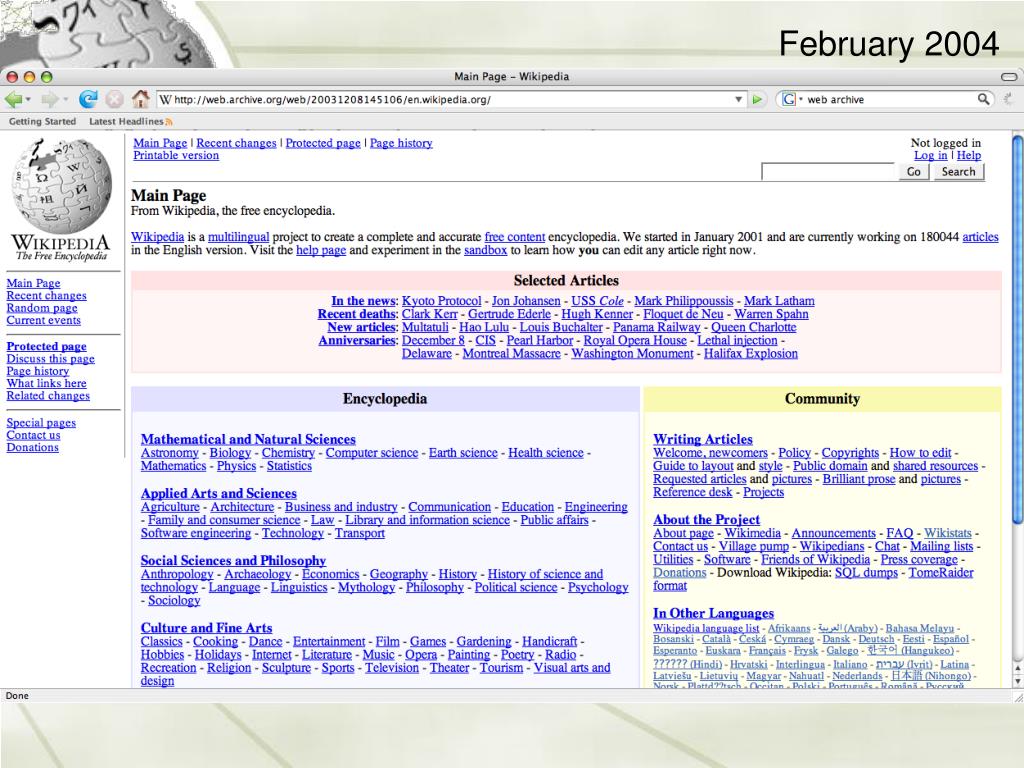Click the browser Back arrow button
The width and height of the screenshot is (1024, 768).
(12, 99)
